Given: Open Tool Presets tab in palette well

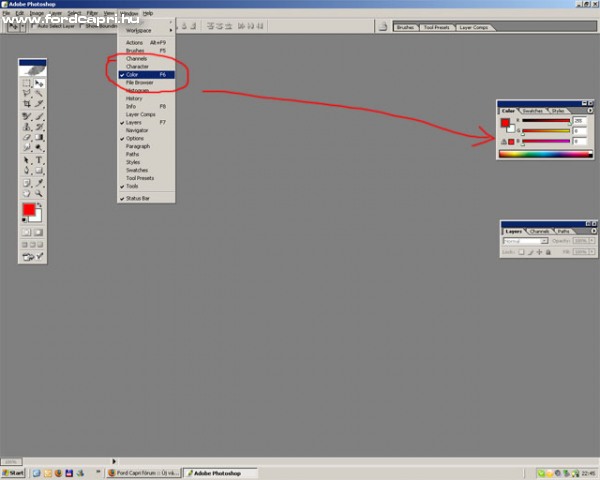Looking at the screenshot, I should 436,27.
